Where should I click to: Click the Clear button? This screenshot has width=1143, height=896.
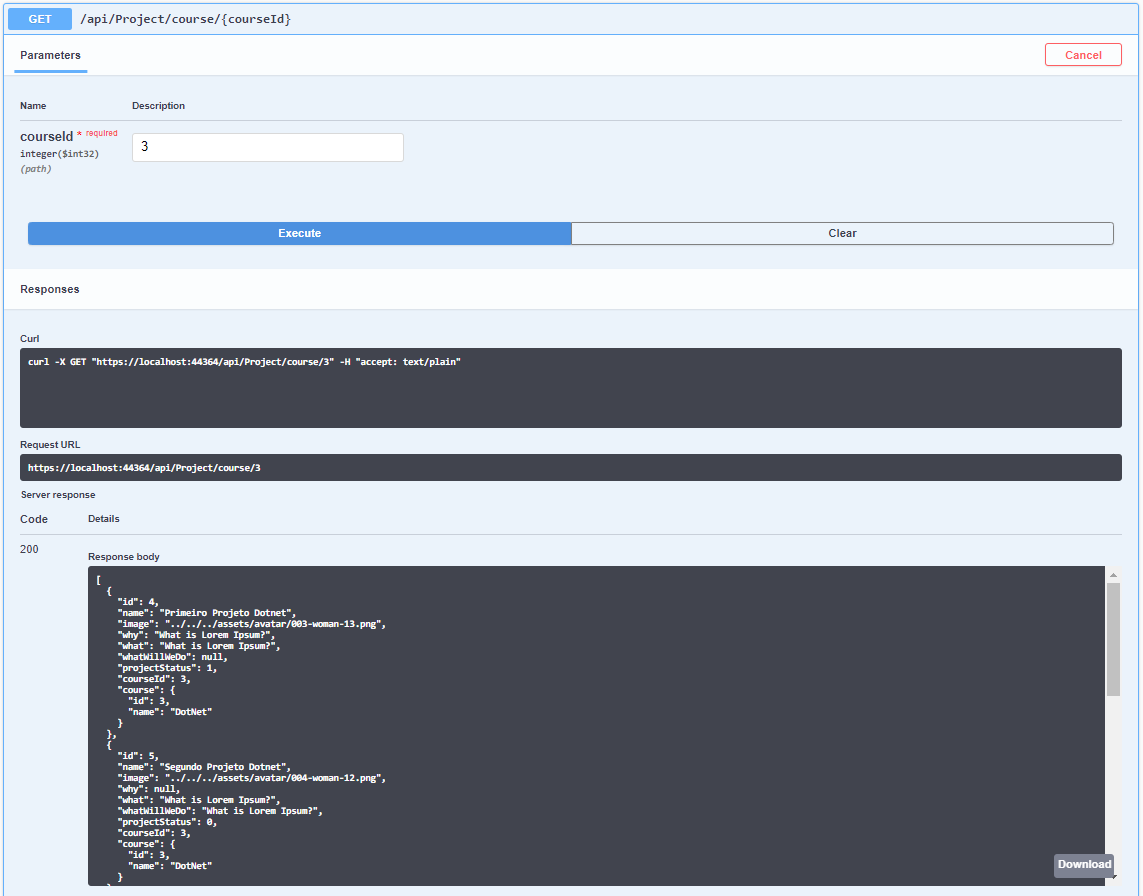click(842, 233)
